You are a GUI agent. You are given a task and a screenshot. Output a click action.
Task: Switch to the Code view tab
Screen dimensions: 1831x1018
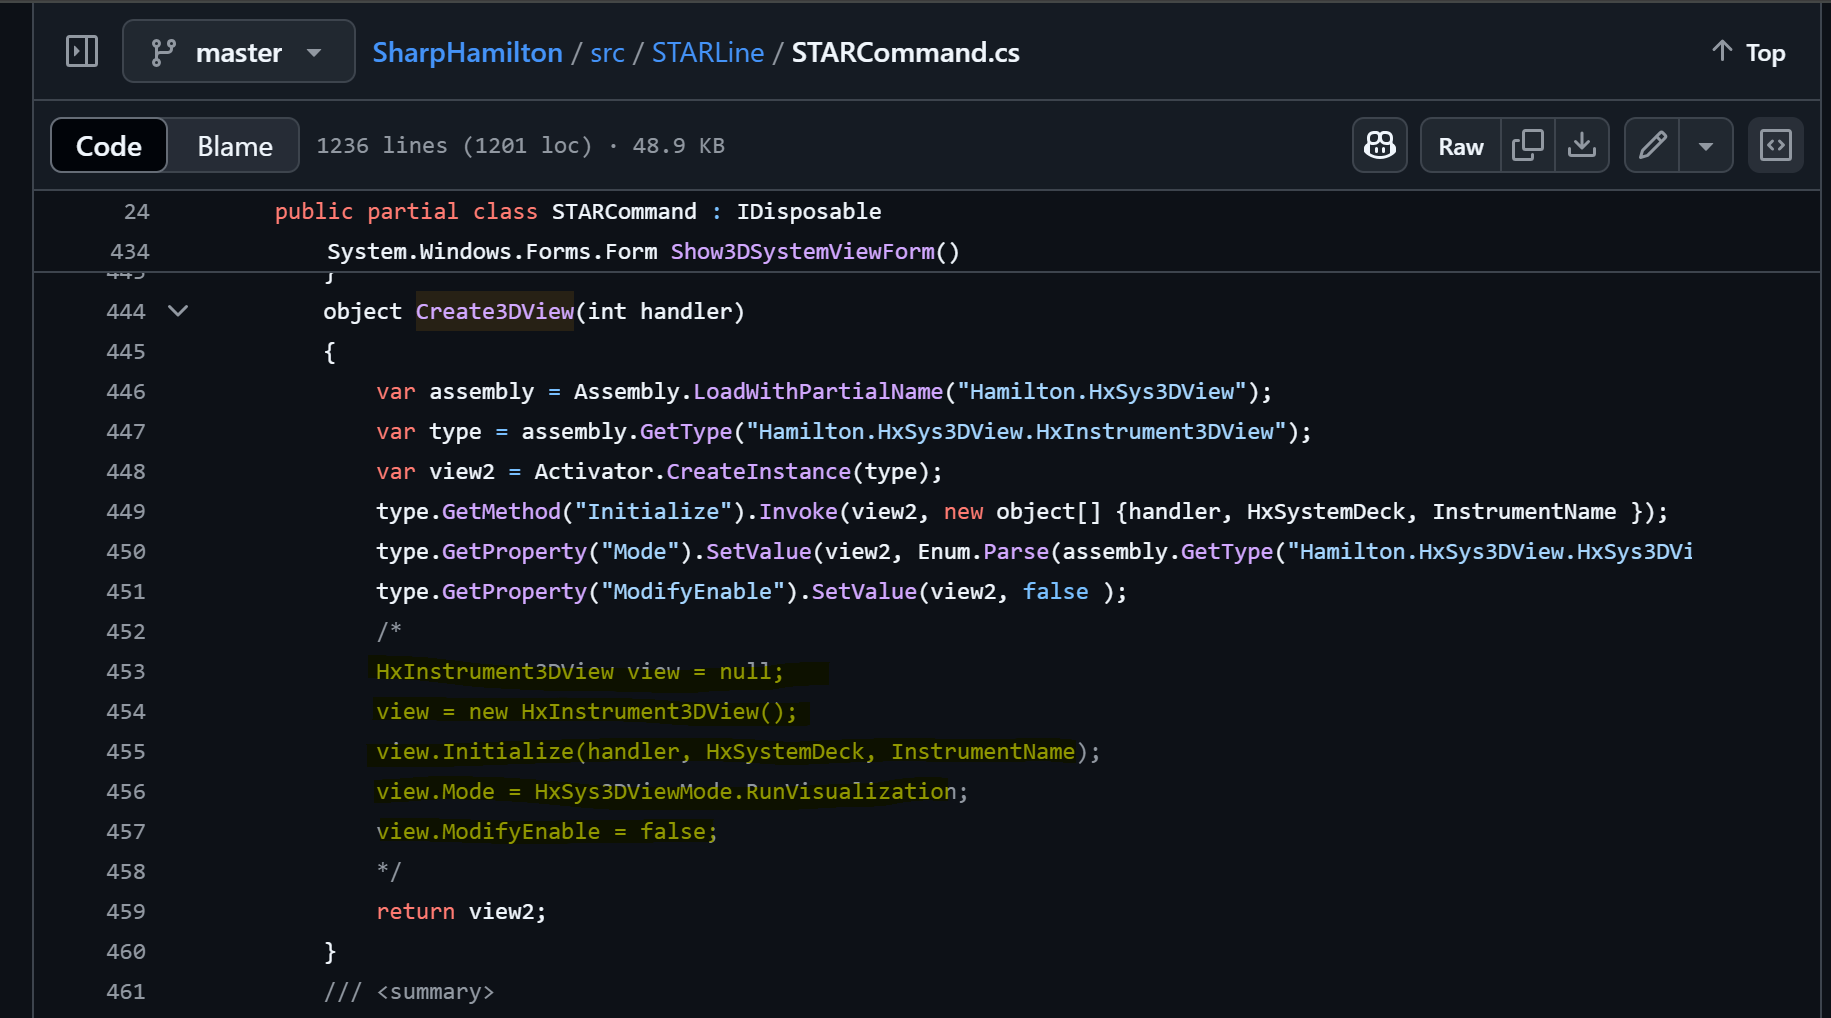[109, 146]
